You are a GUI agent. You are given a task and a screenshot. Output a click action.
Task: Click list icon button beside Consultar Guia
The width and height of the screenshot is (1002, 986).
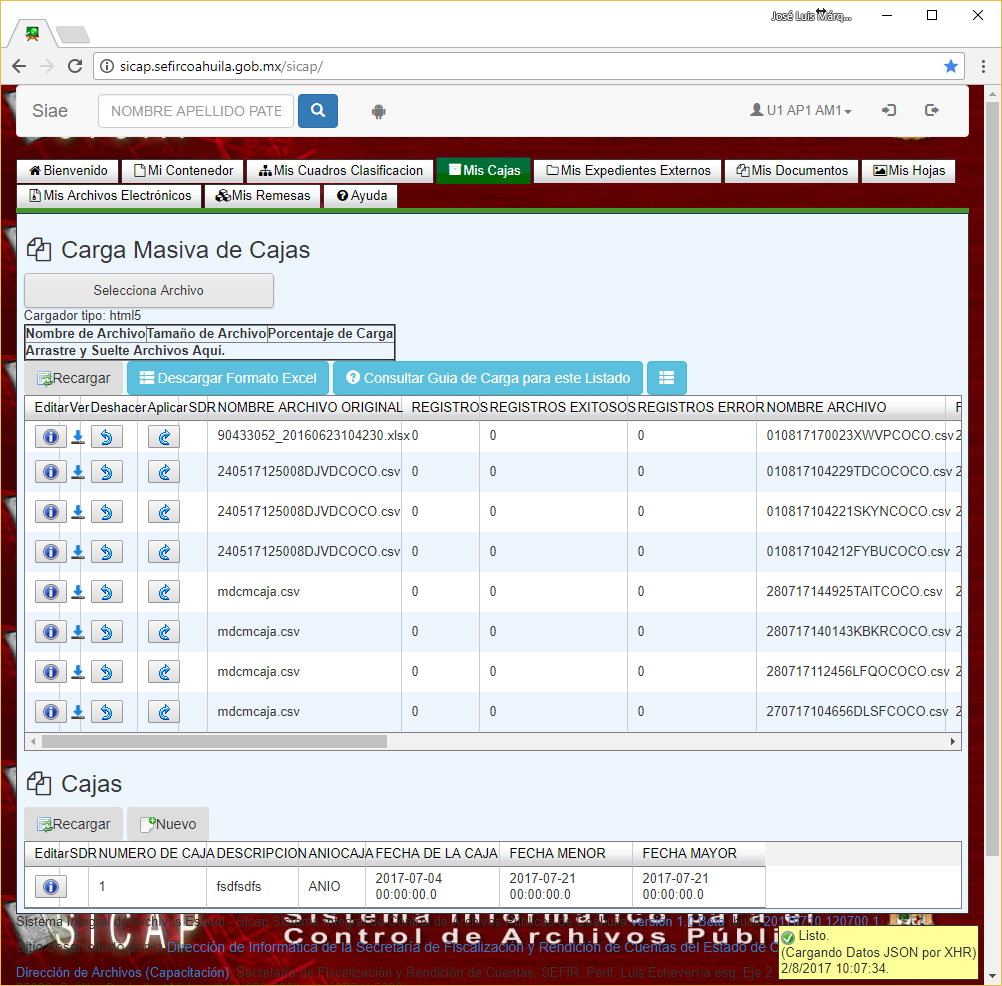click(666, 378)
